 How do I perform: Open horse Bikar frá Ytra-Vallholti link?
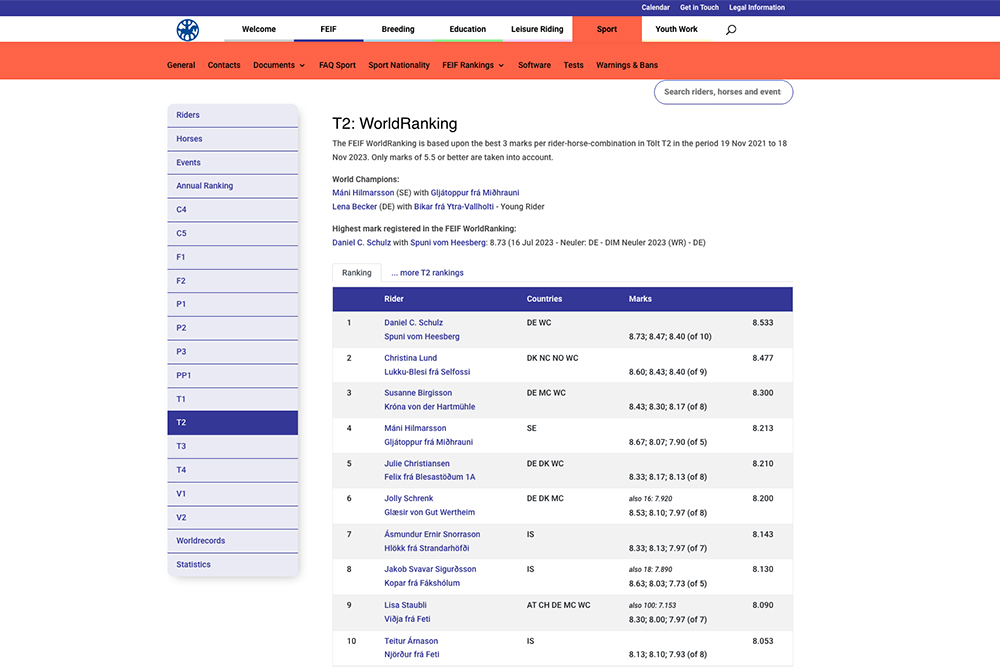pyautogui.click(x=454, y=207)
